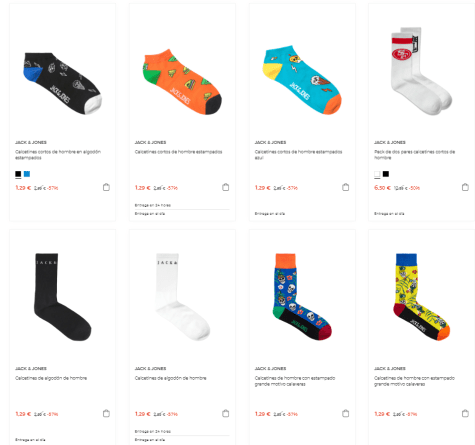Open orange pizza sock product image
Image resolution: width=475 pixels, height=445 pixels.
point(182,82)
